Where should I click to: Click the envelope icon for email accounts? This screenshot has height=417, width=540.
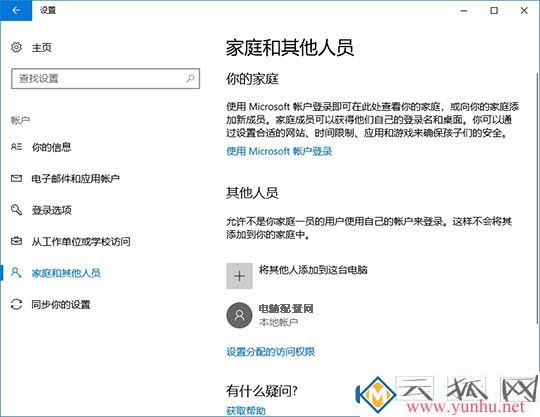[16, 178]
